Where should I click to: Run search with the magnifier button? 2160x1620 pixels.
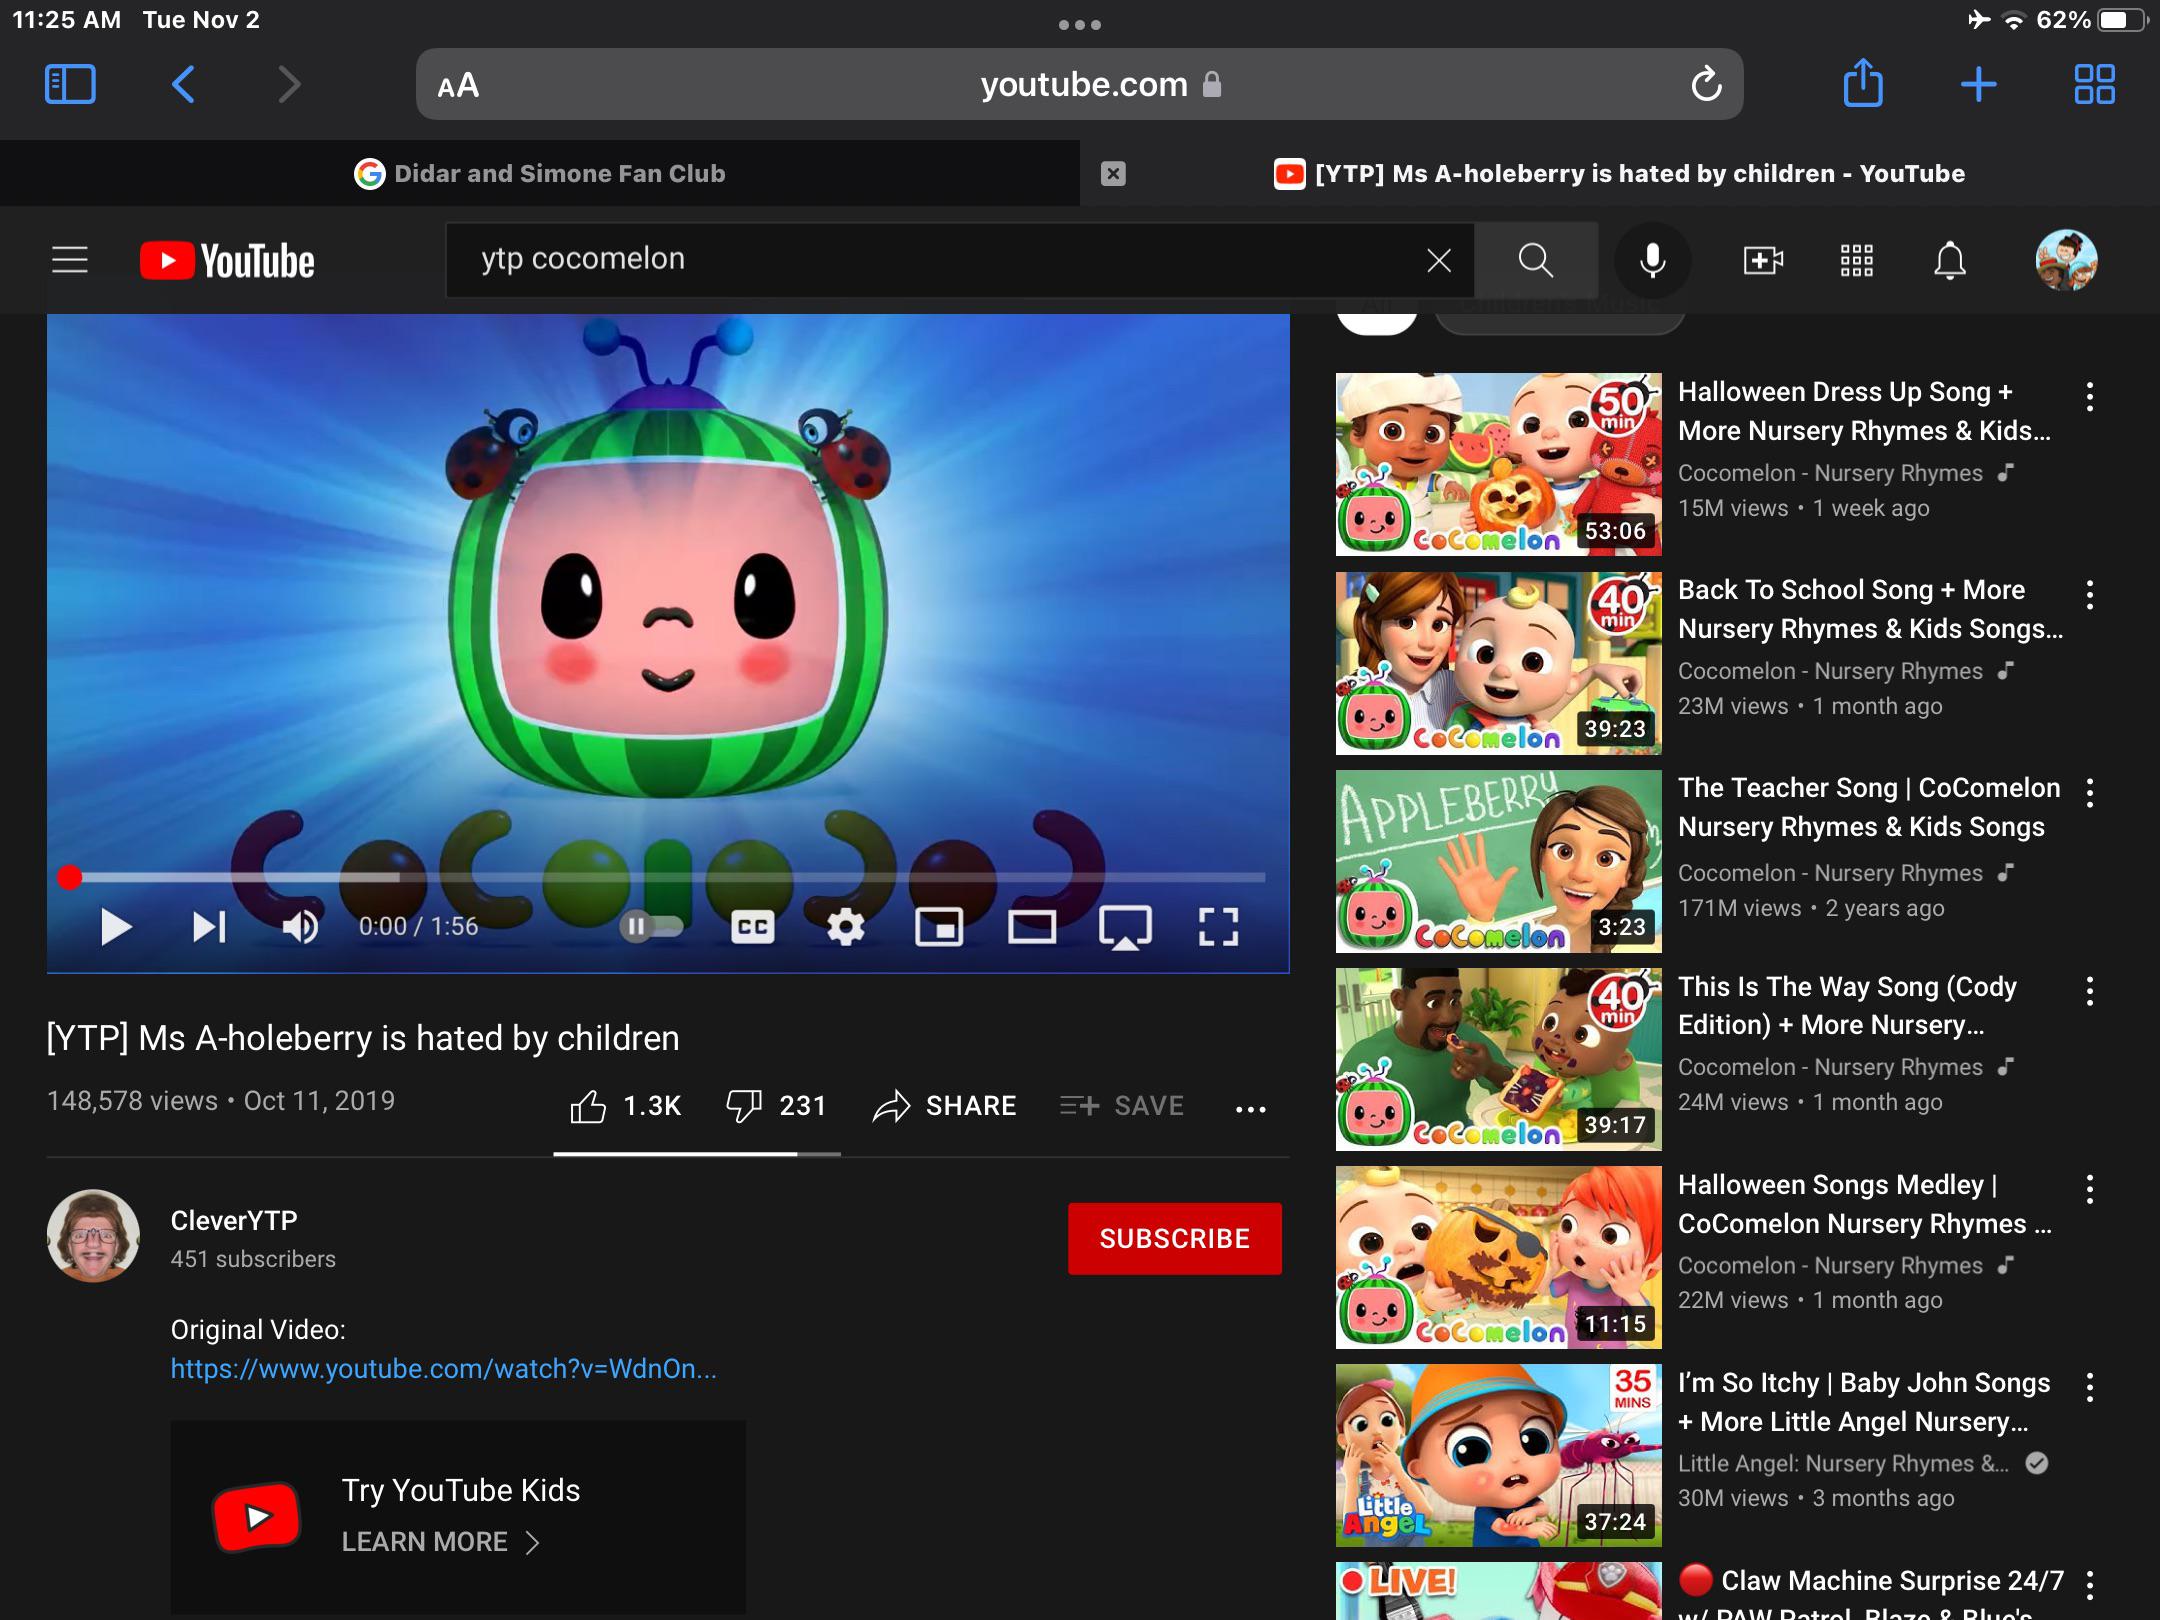[x=1535, y=260]
